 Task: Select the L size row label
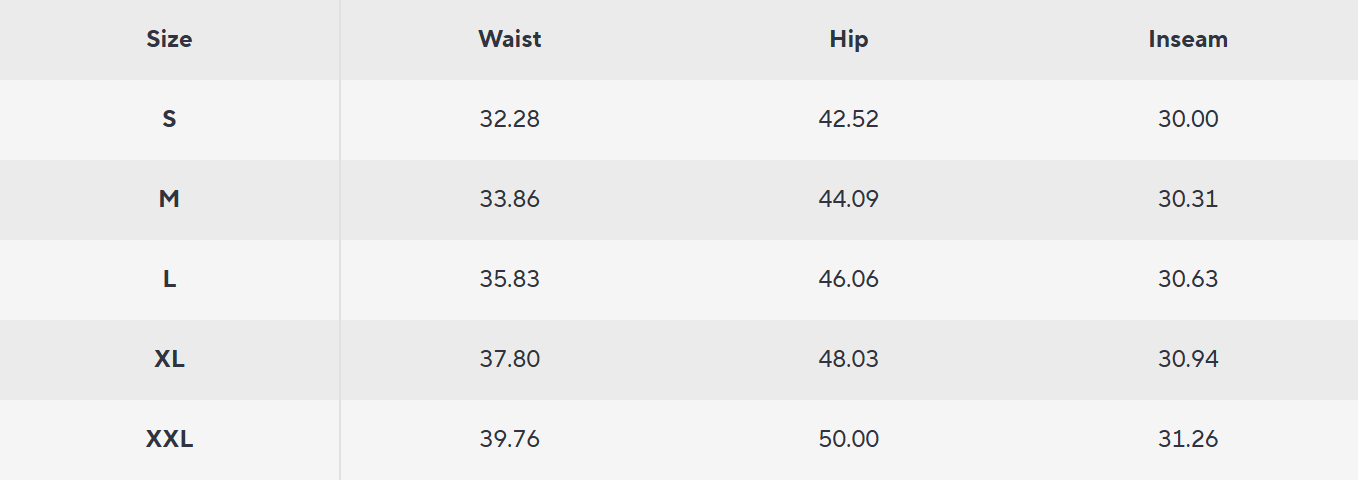point(169,279)
